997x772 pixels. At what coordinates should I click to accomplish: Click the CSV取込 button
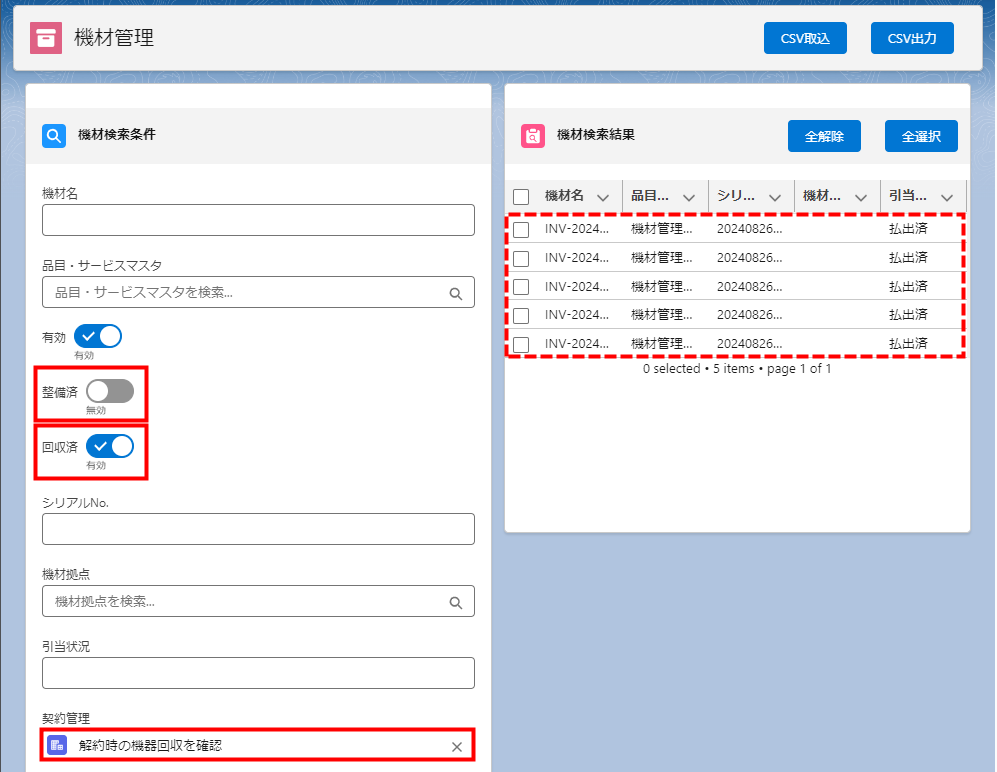805,38
